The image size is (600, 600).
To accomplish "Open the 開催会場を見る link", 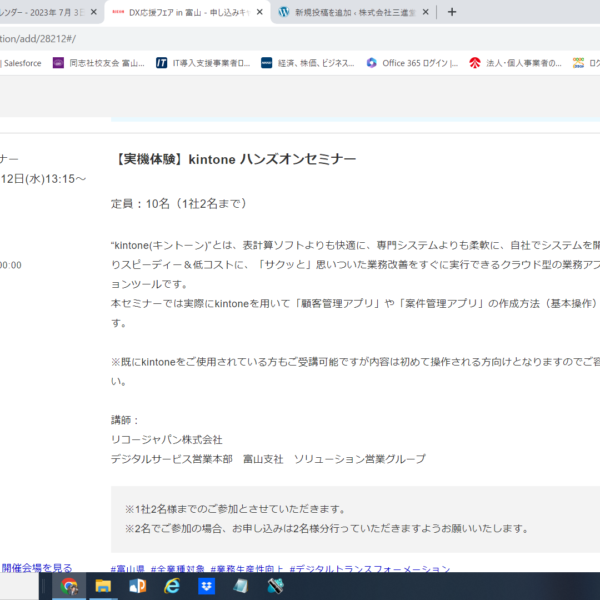I will pyautogui.click(x=37, y=567).
